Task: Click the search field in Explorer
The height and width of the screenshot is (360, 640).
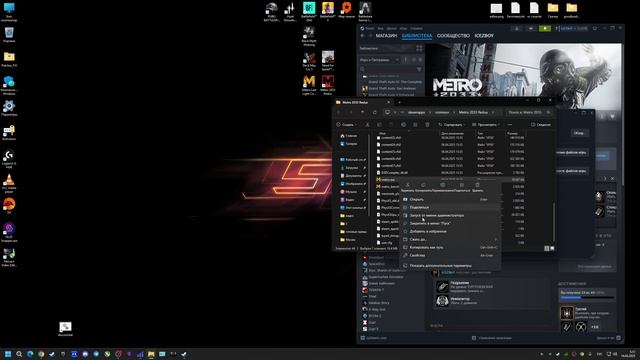Action: coord(529,112)
